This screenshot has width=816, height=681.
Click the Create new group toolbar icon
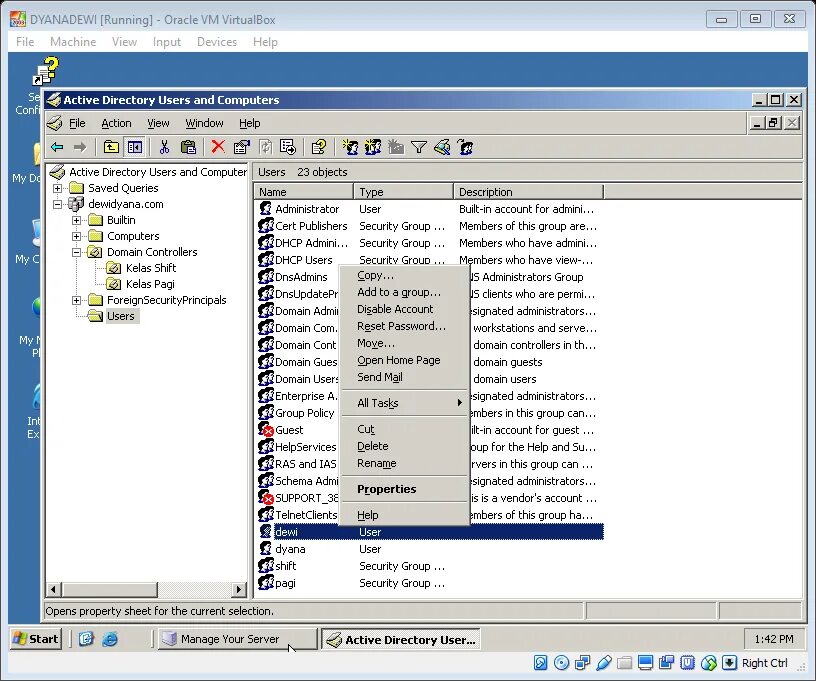(373, 148)
